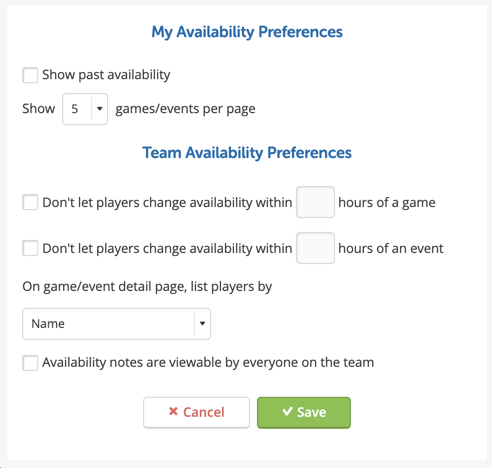The height and width of the screenshot is (468, 492).
Task: Open the games/events per page value showing 5
Action: 85,109
